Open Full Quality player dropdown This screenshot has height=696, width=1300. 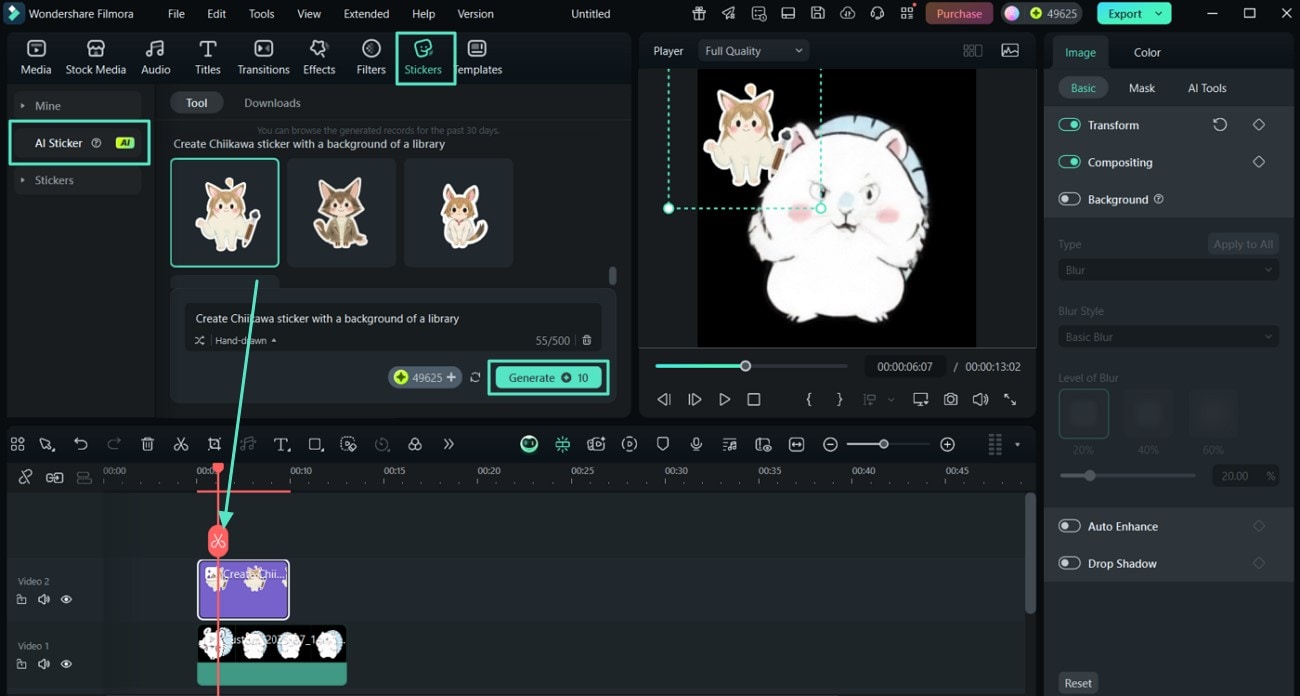click(x=753, y=51)
